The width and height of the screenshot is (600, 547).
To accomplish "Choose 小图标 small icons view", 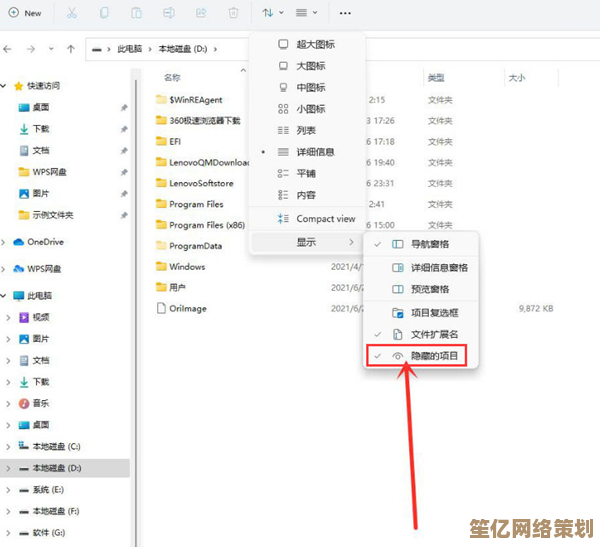I will (311, 109).
